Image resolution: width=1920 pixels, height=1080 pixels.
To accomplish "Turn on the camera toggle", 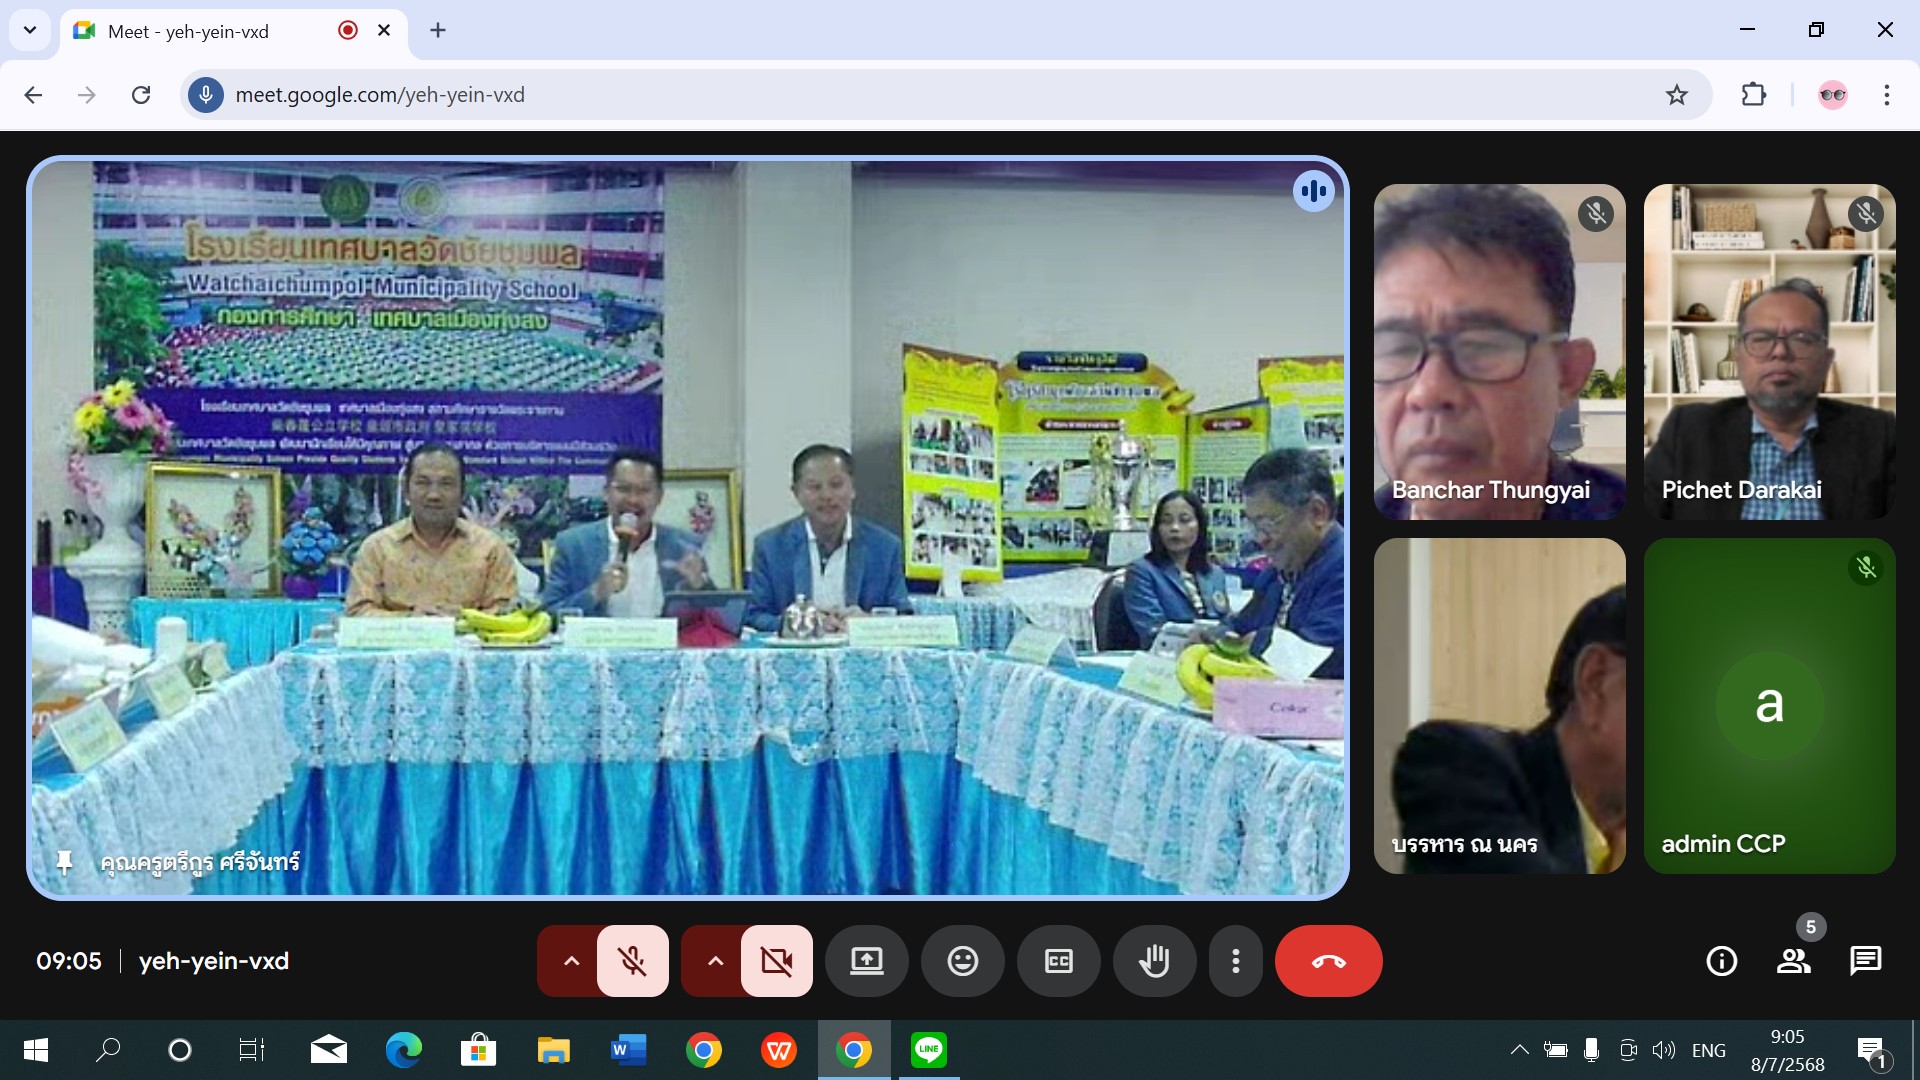I will click(x=776, y=961).
